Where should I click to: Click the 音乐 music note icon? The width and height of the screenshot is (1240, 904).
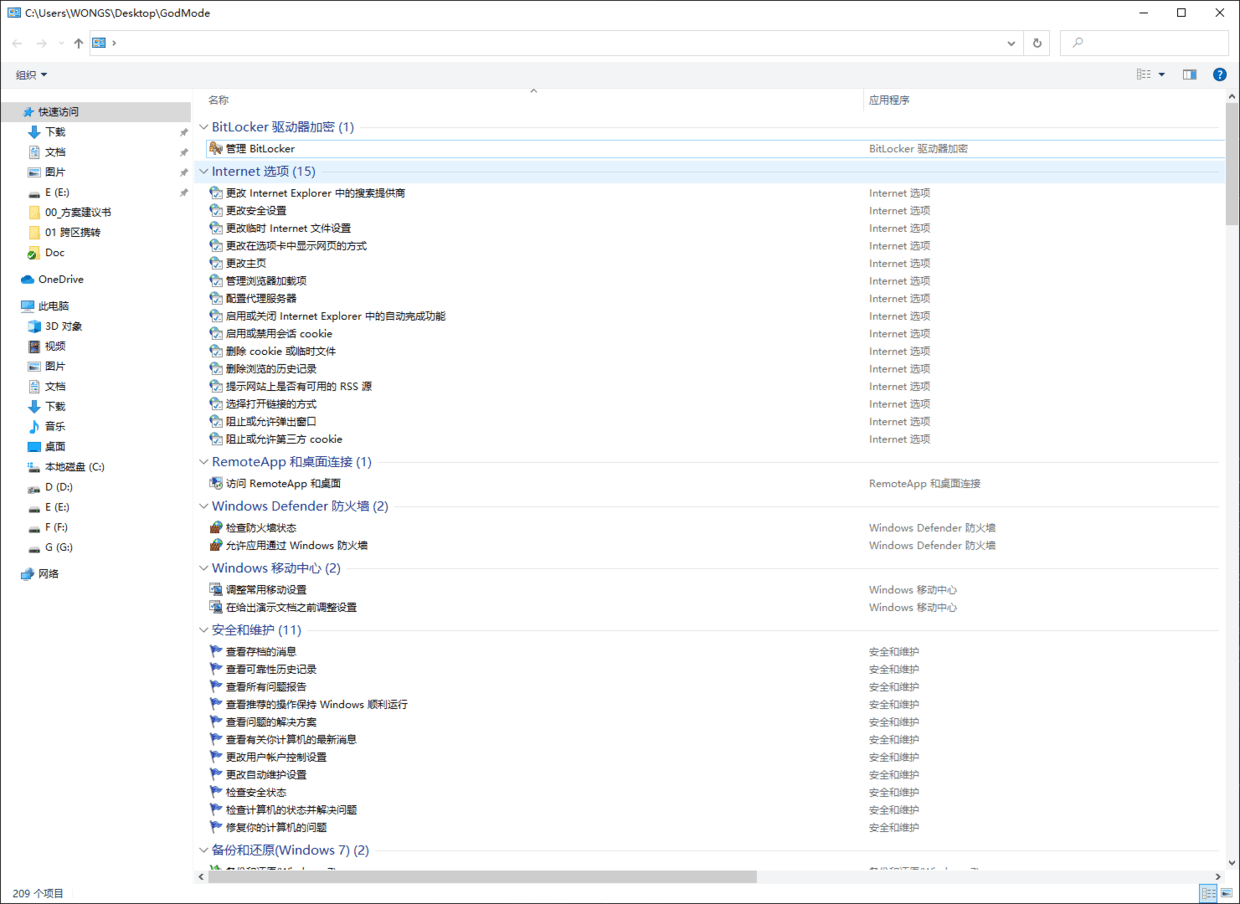pyautogui.click(x=34, y=426)
